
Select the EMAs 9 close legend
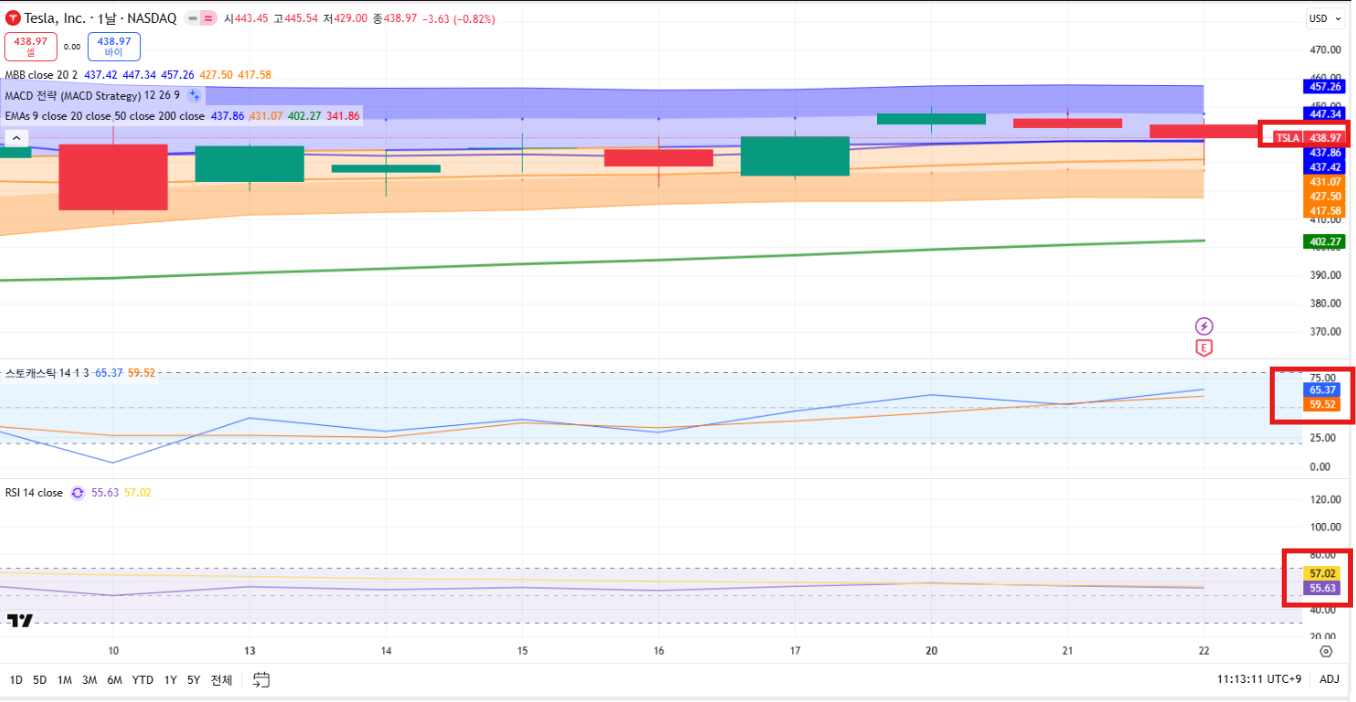(104, 116)
